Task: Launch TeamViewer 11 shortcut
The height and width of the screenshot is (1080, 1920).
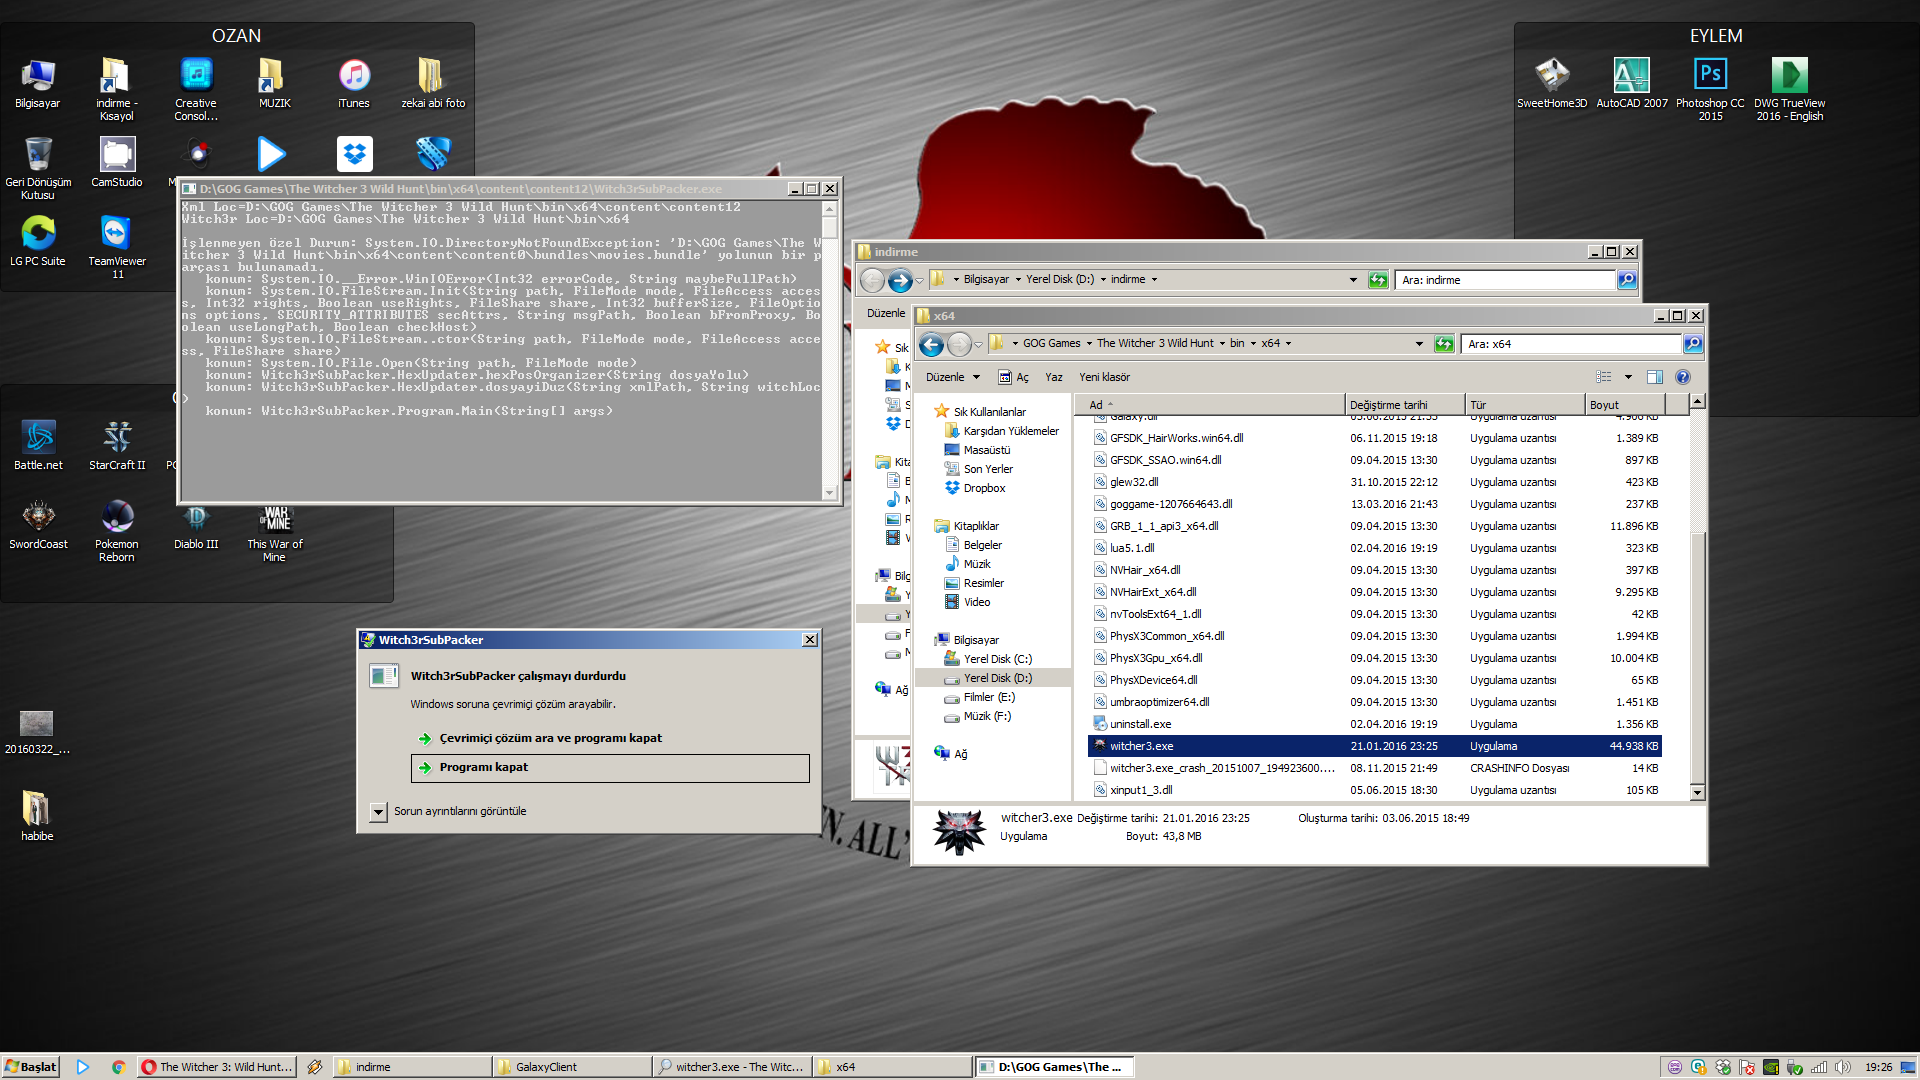Action: (x=117, y=247)
